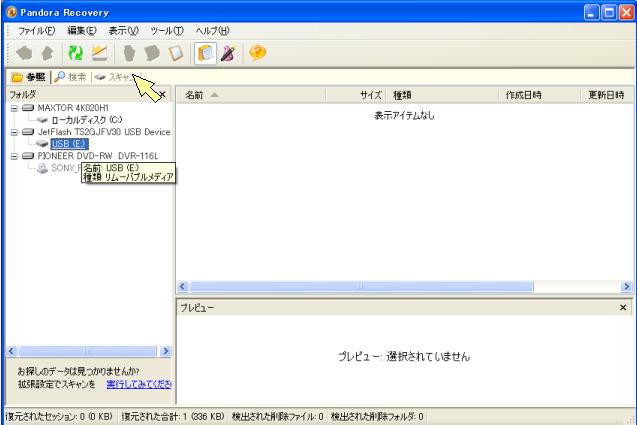Viewport: 637px width, 425px height.
Task: Click folder pane scrollbar right arrow
Action: point(165,351)
